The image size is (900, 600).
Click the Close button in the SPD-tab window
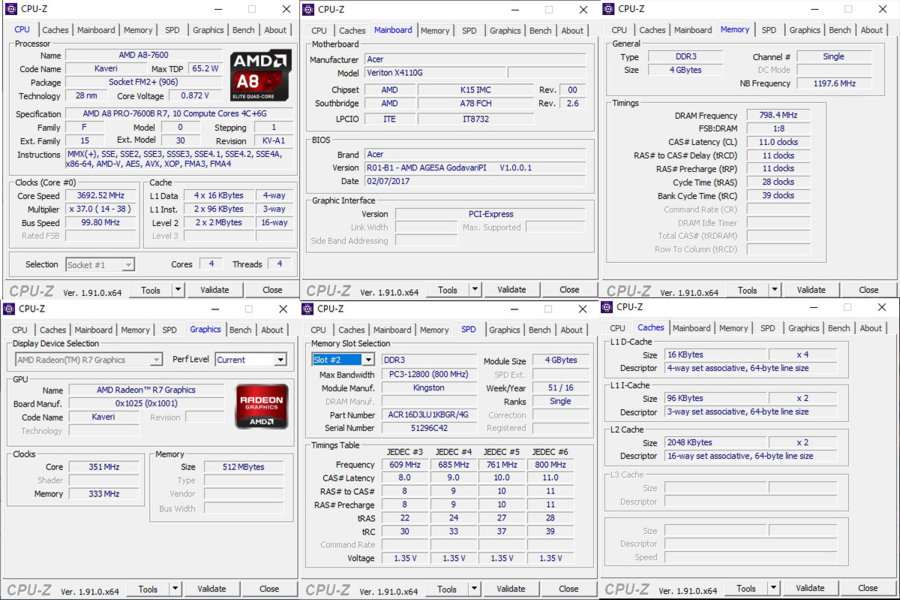(x=569, y=589)
